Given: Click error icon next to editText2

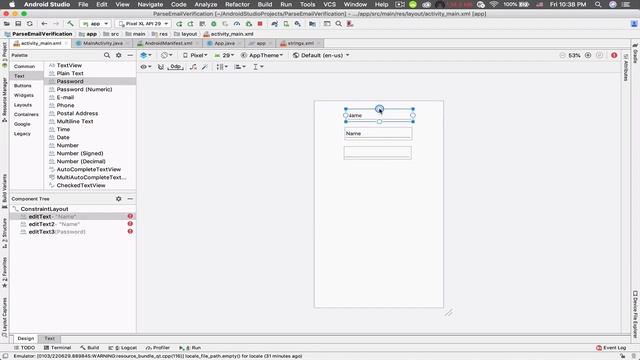Looking at the screenshot, I should click(x=130, y=224).
